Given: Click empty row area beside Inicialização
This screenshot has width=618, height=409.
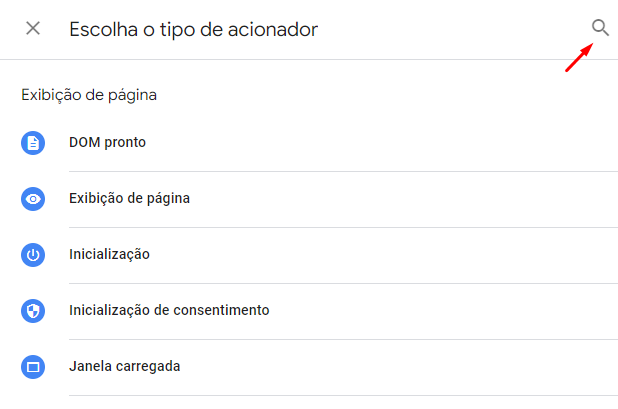Looking at the screenshot, I should pos(383,255).
